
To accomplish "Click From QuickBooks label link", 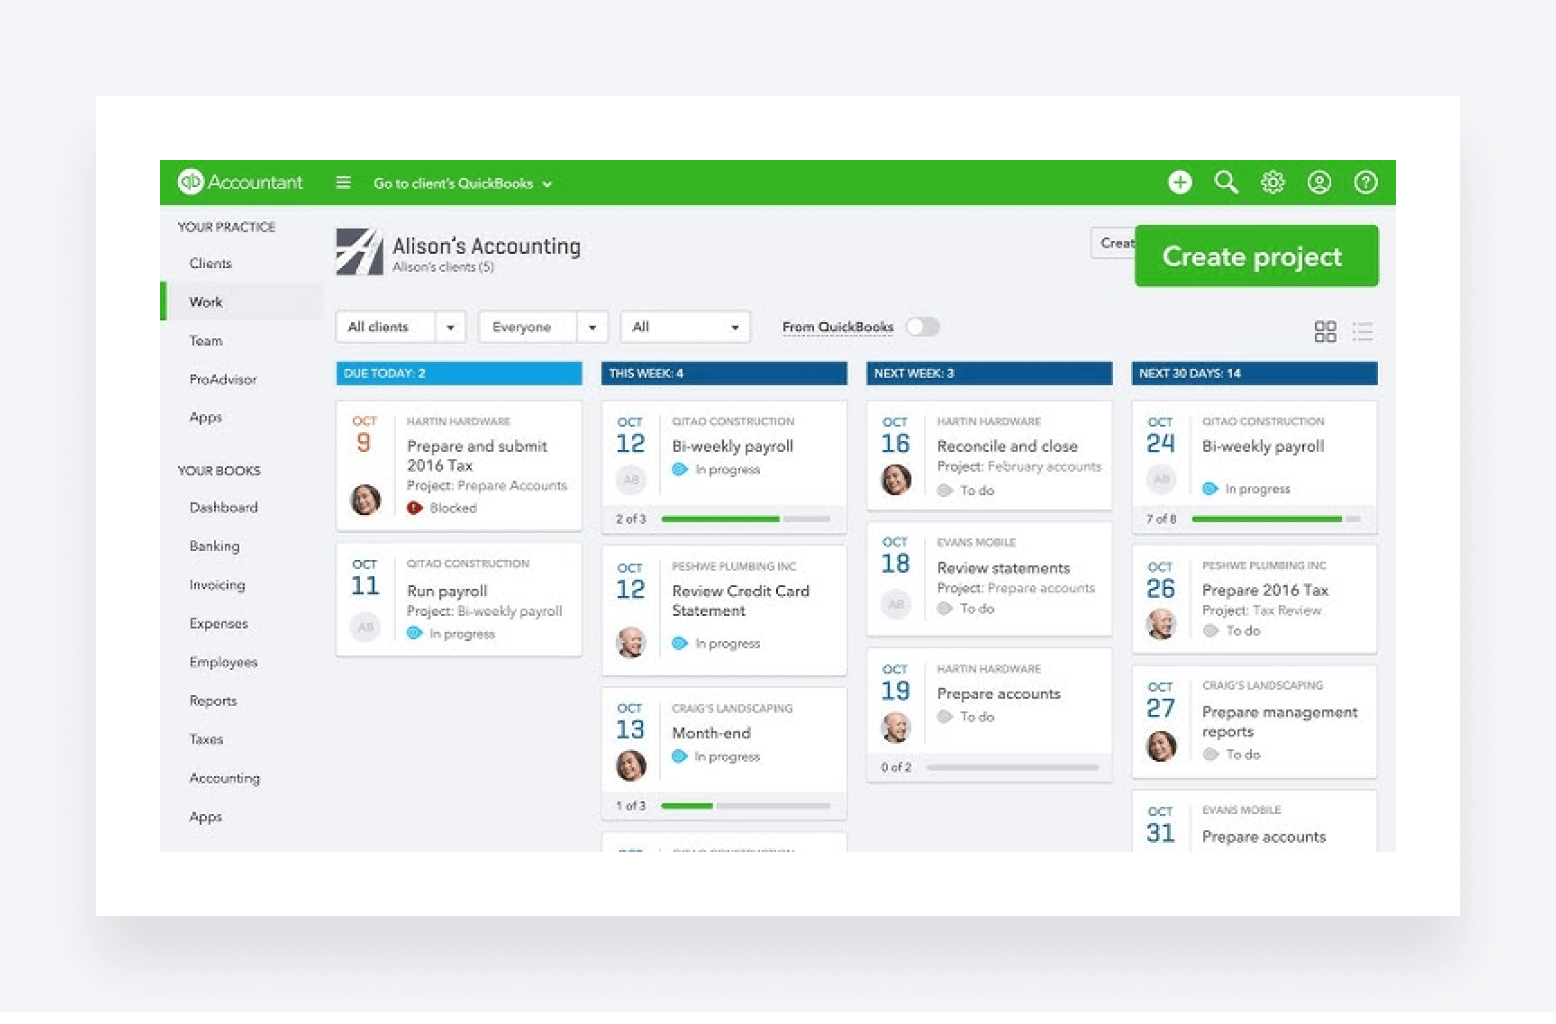I will click(837, 327).
